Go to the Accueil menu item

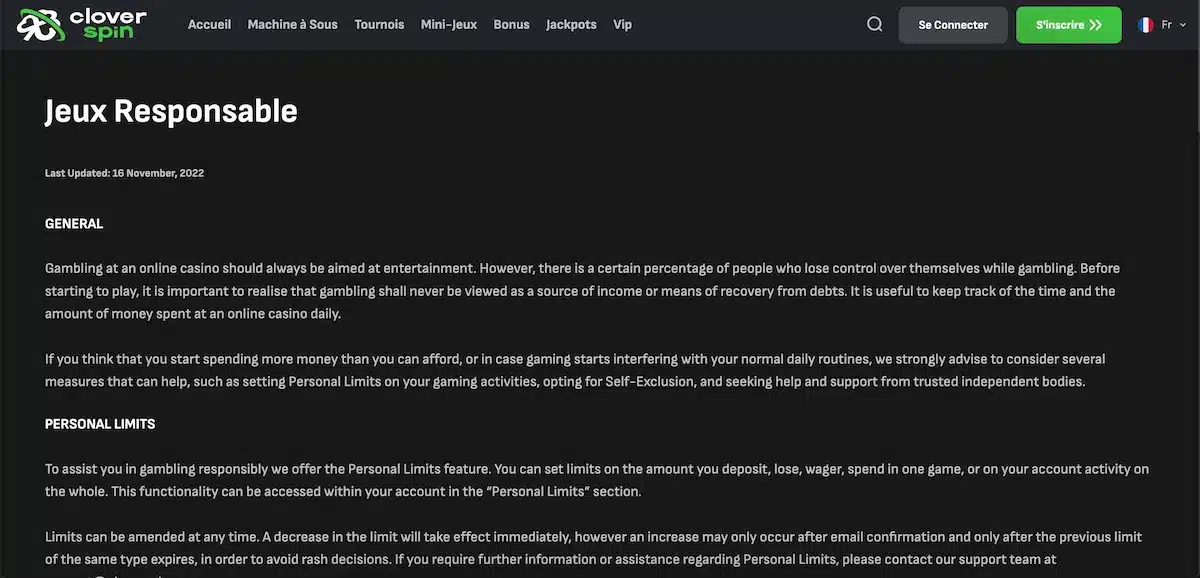[x=209, y=25]
